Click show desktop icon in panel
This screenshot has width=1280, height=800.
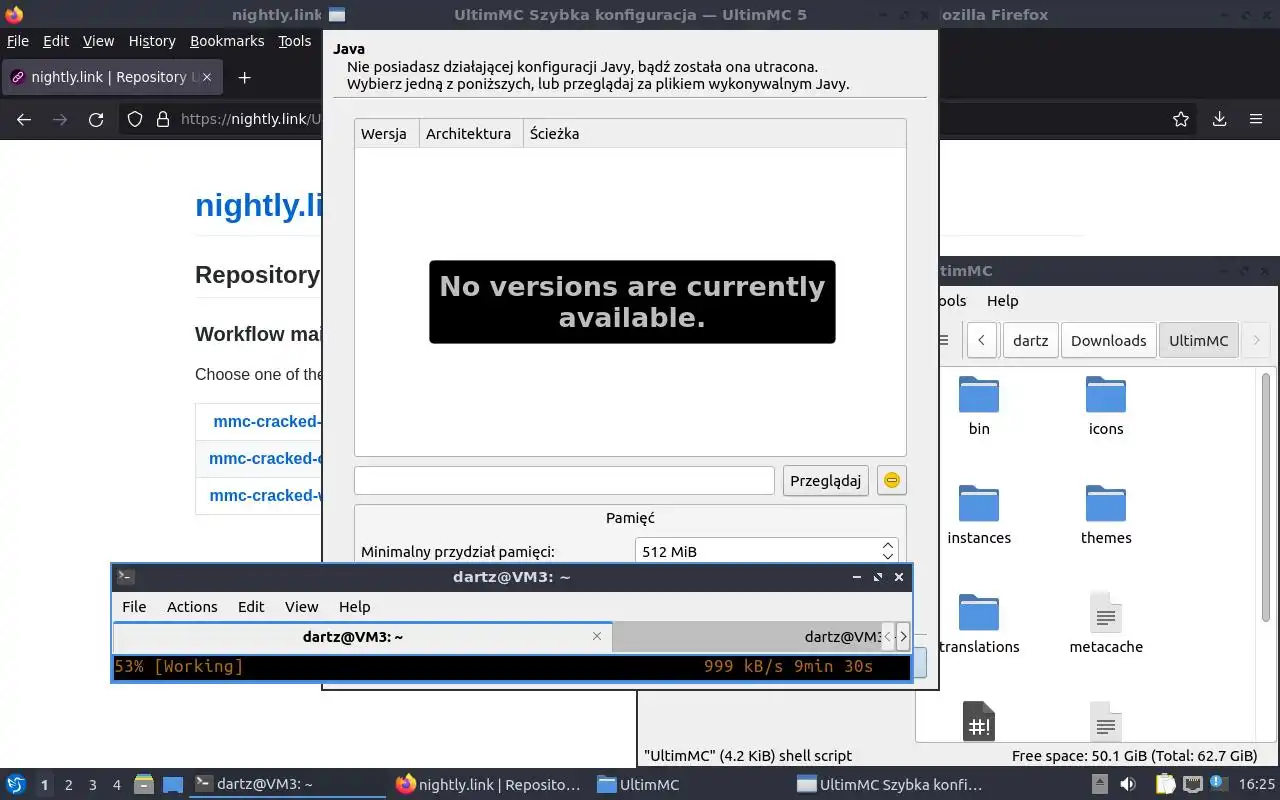click(x=173, y=785)
